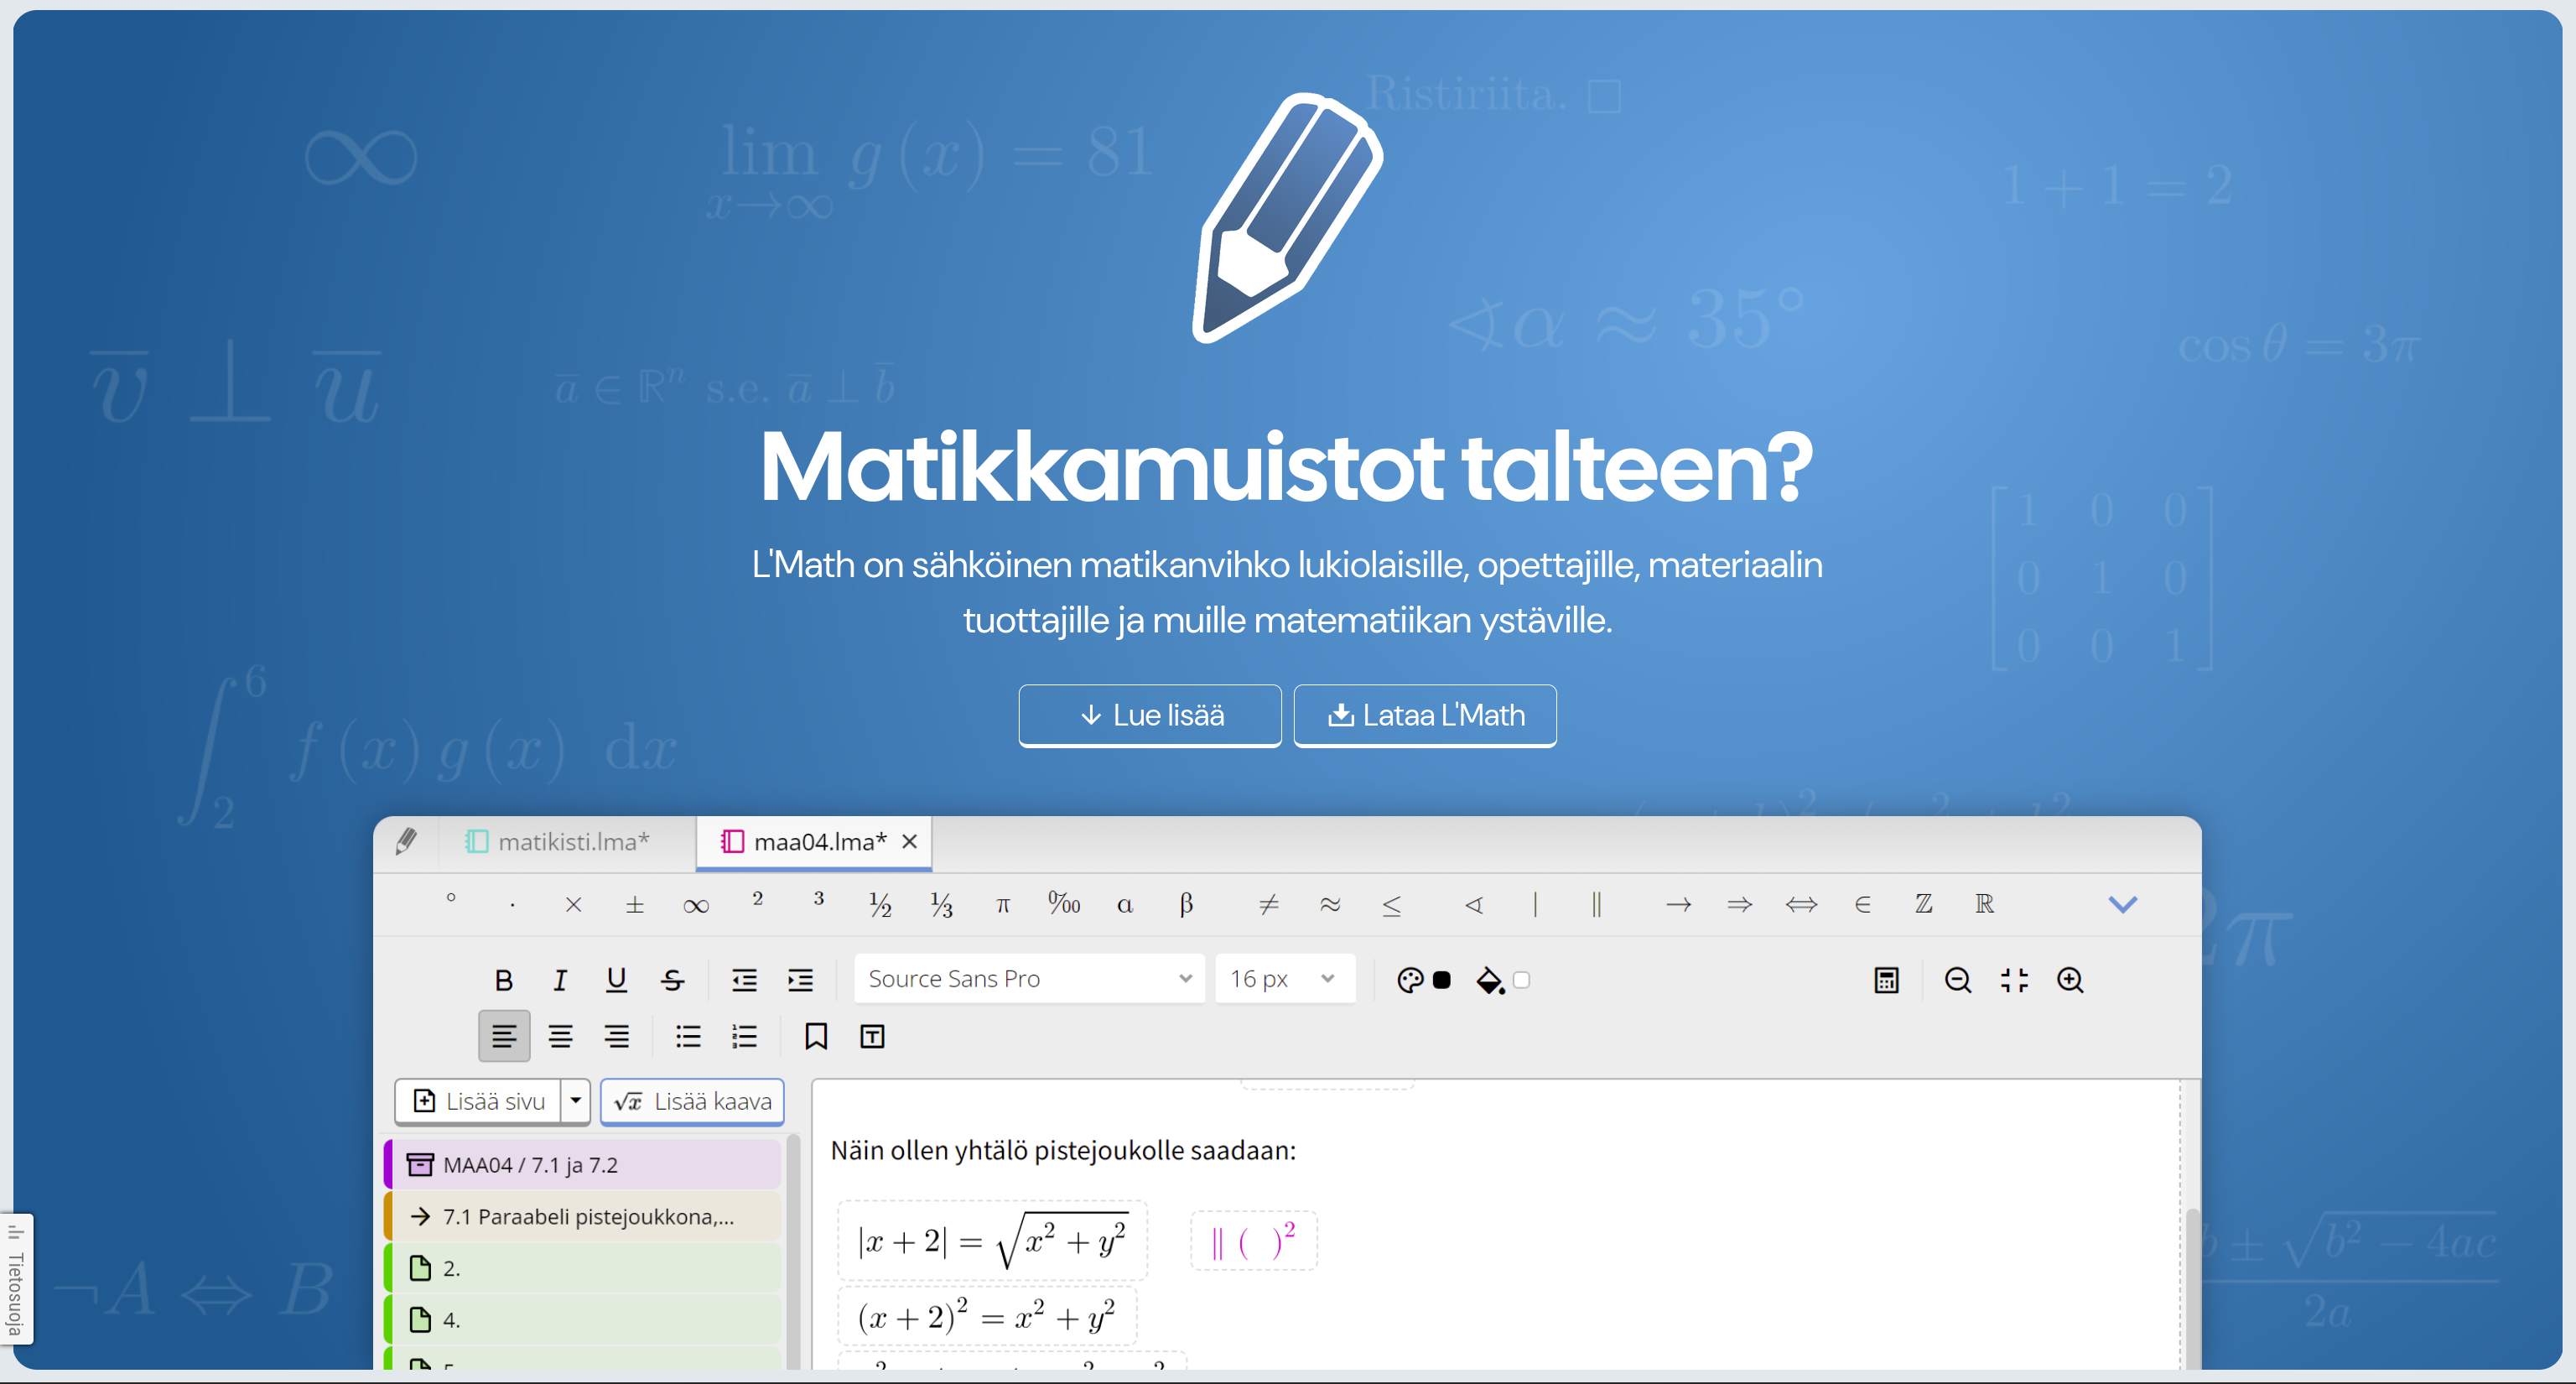Open the text color palette
This screenshot has height=1384, width=2576.
[1410, 980]
